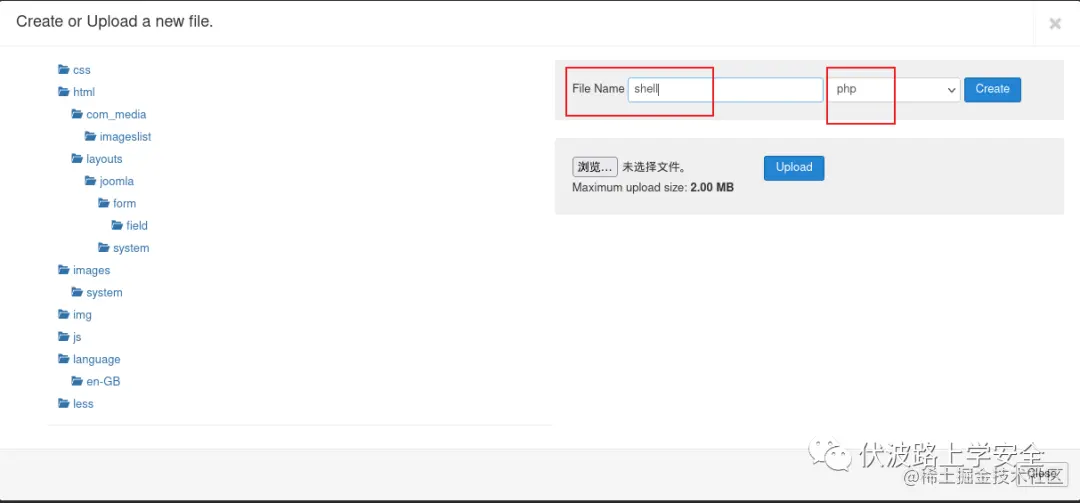Pick the joomla folder label
1080x503 pixels.
click(116, 182)
